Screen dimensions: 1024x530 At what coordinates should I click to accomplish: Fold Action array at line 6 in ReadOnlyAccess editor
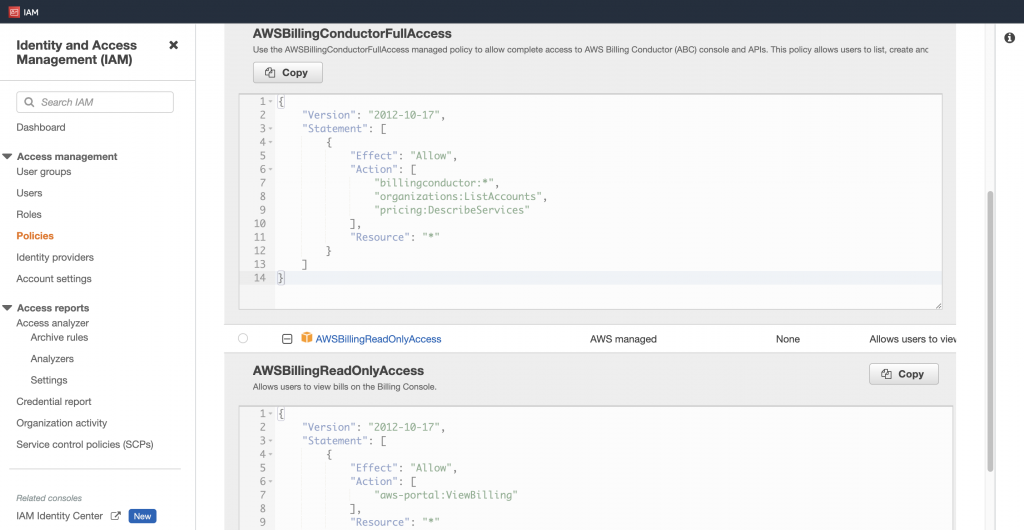[270, 482]
